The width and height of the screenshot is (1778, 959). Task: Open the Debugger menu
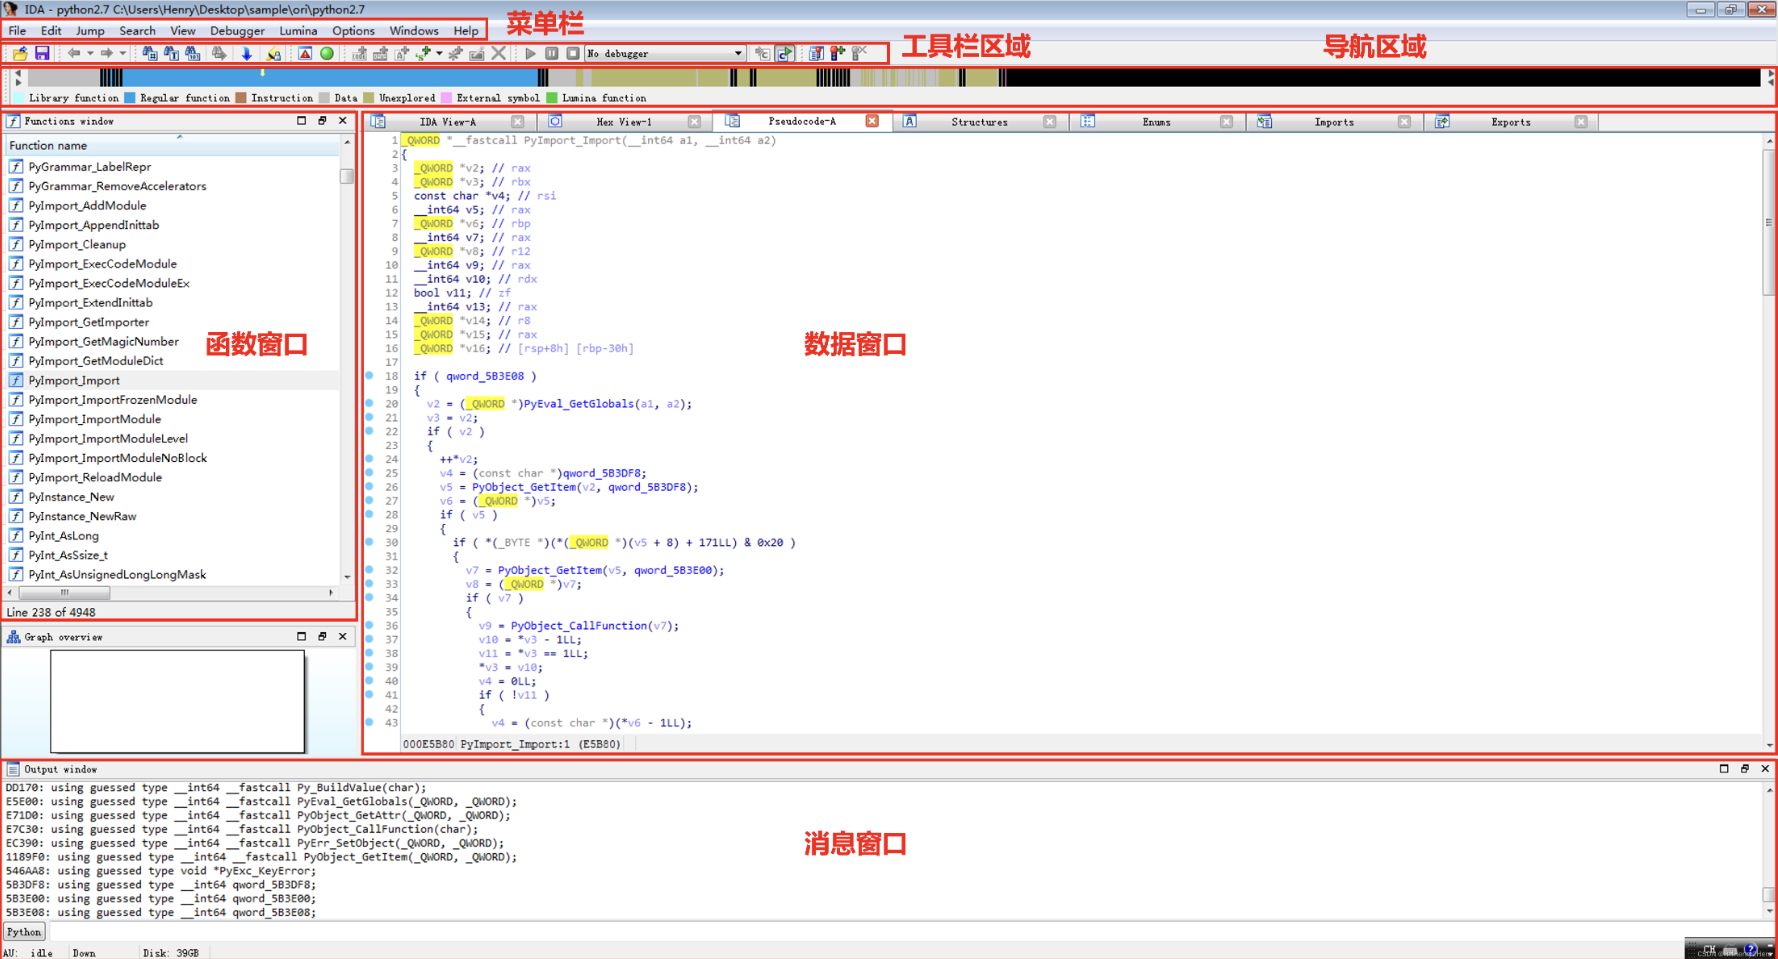[237, 30]
